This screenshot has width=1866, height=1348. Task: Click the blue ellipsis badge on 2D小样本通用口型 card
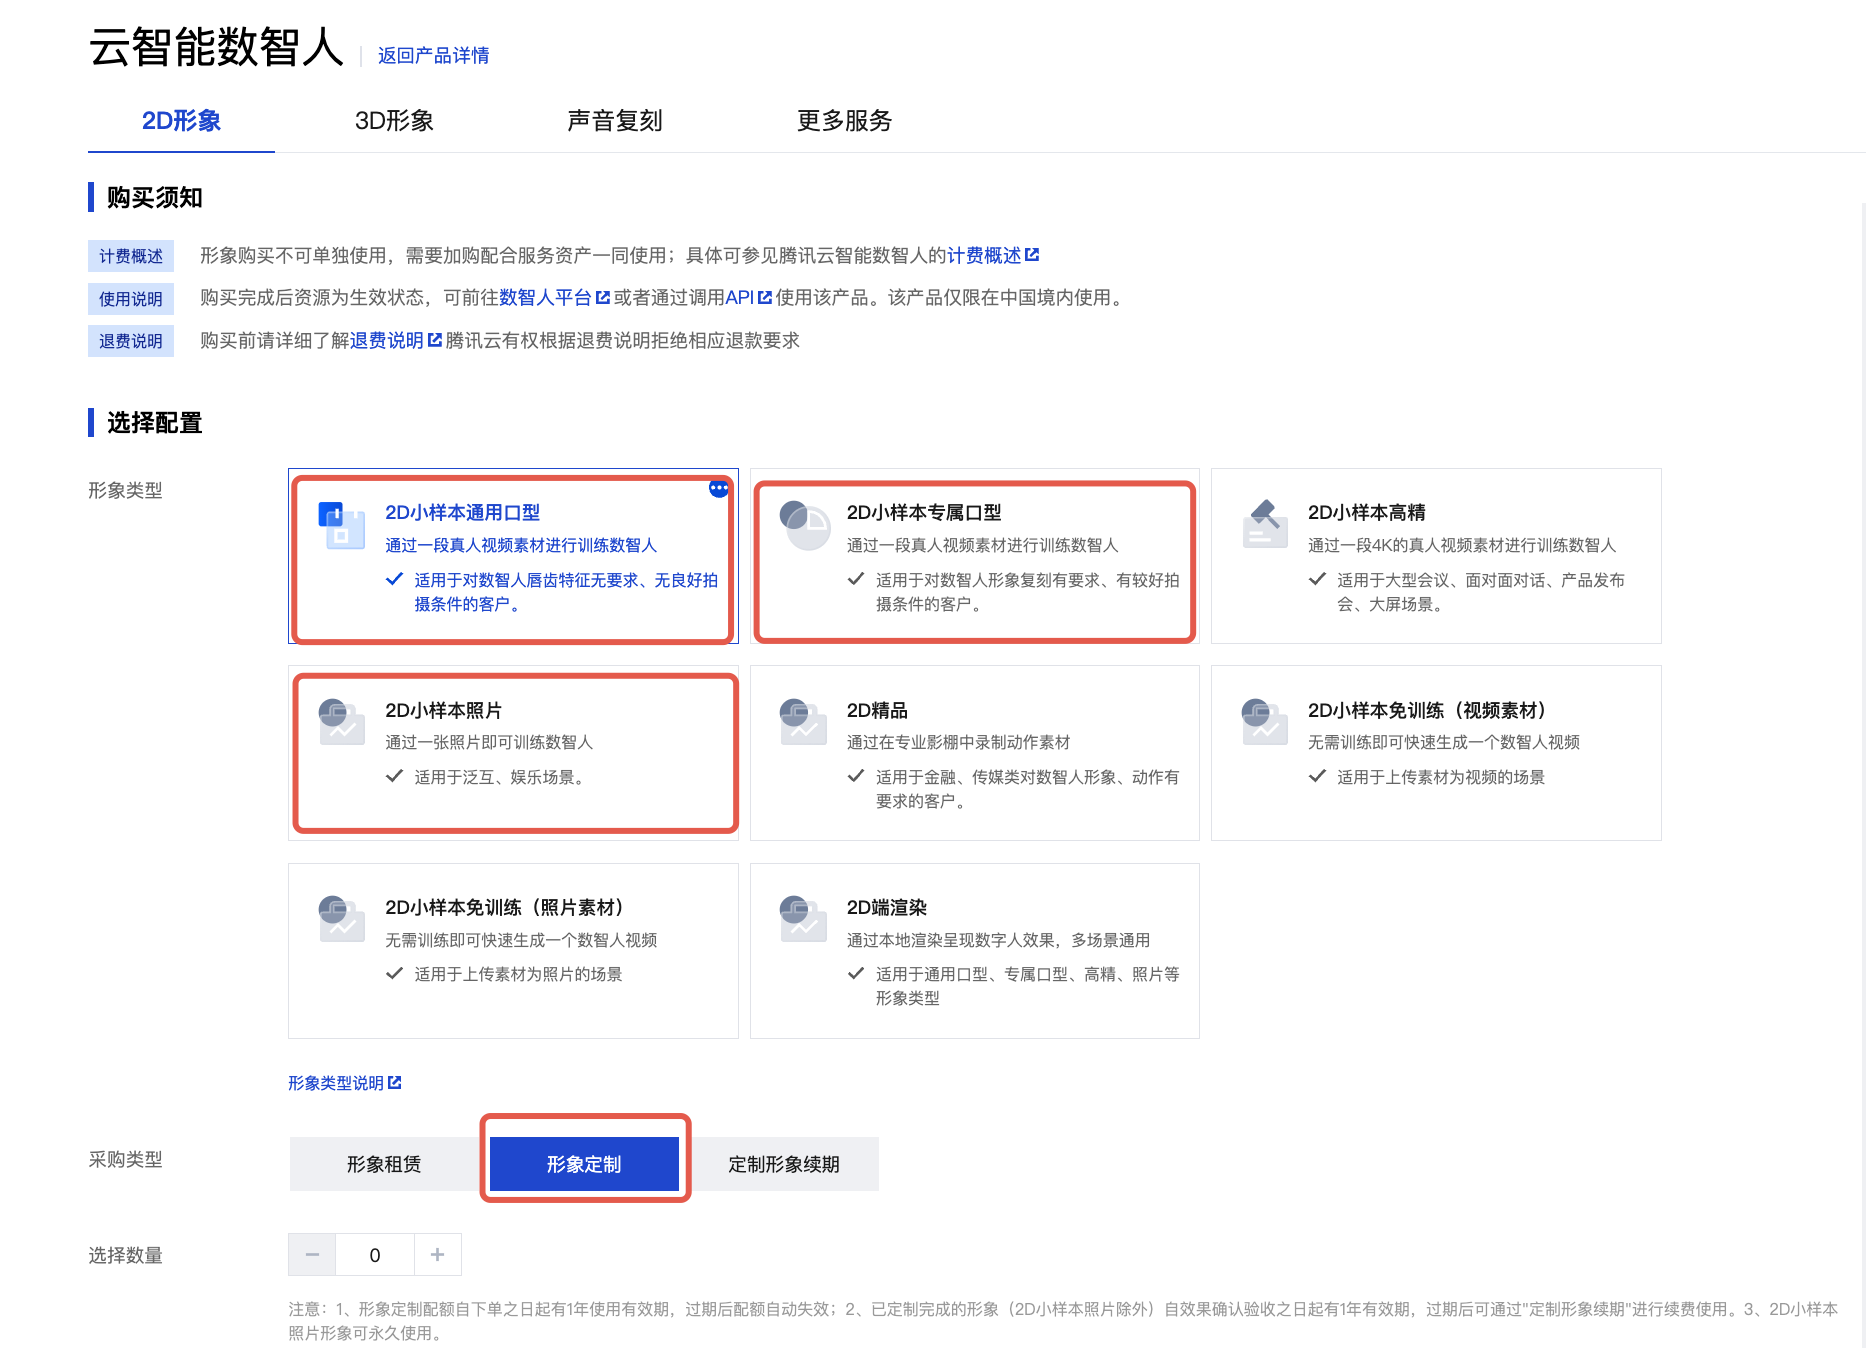point(719,488)
